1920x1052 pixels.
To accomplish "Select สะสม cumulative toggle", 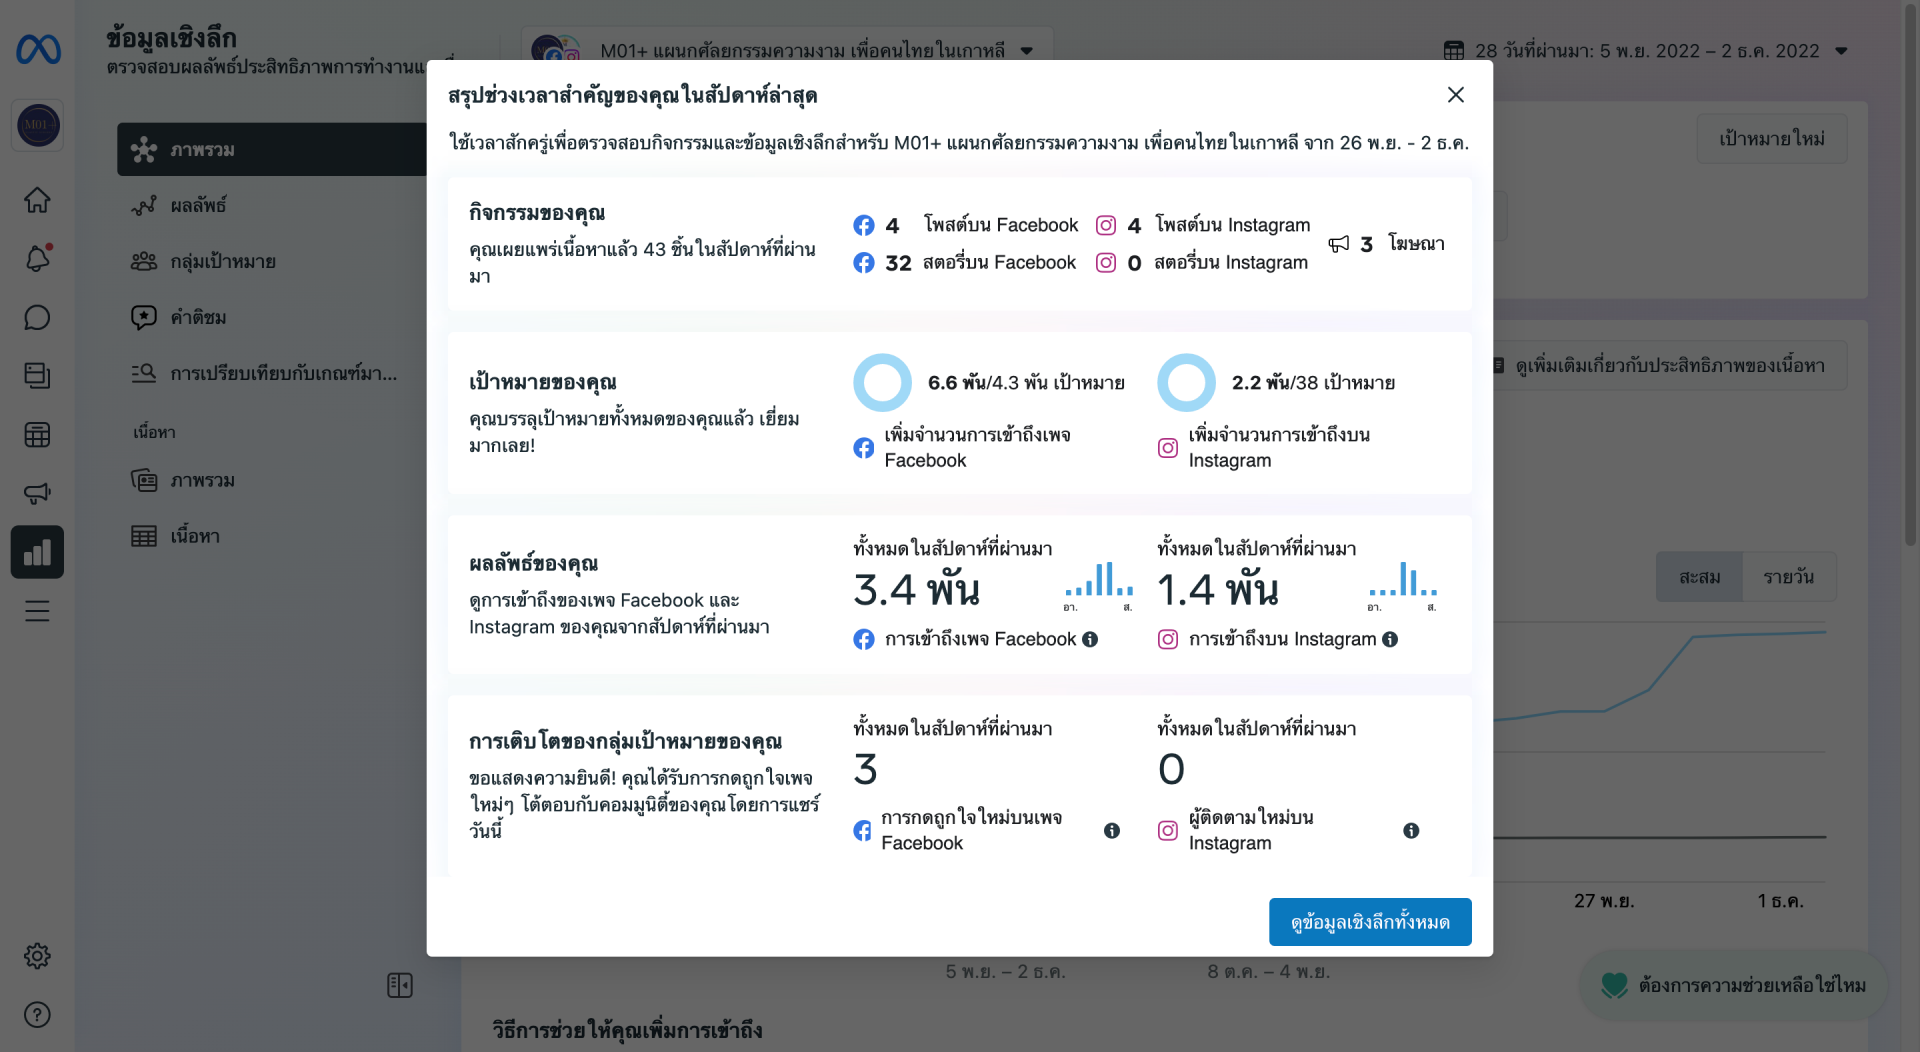I will pos(1699,577).
